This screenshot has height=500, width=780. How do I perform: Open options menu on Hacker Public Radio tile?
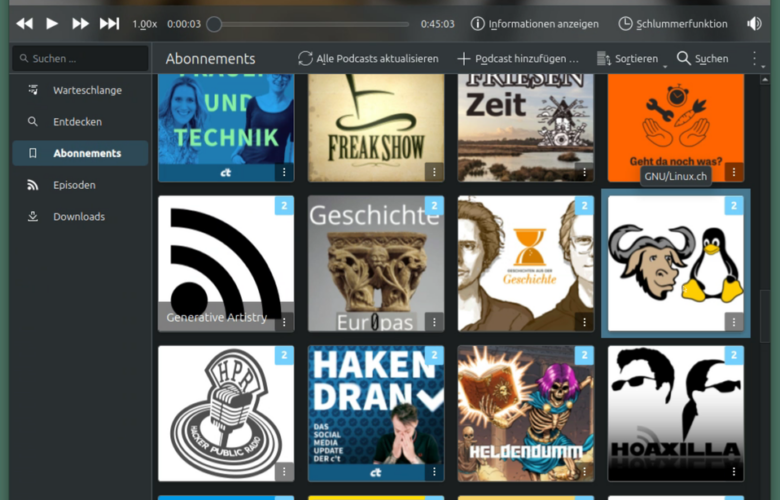click(284, 472)
